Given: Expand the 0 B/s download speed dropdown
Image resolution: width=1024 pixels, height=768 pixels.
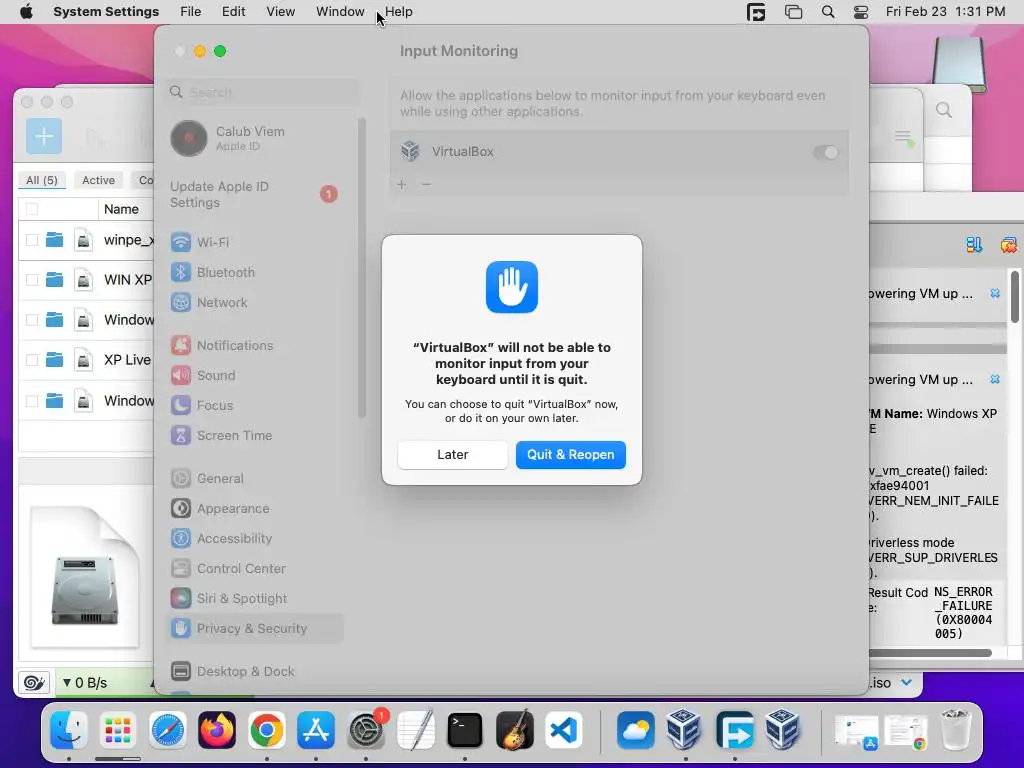Looking at the screenshot, I should pyautogui.click(x=85, y=683).
